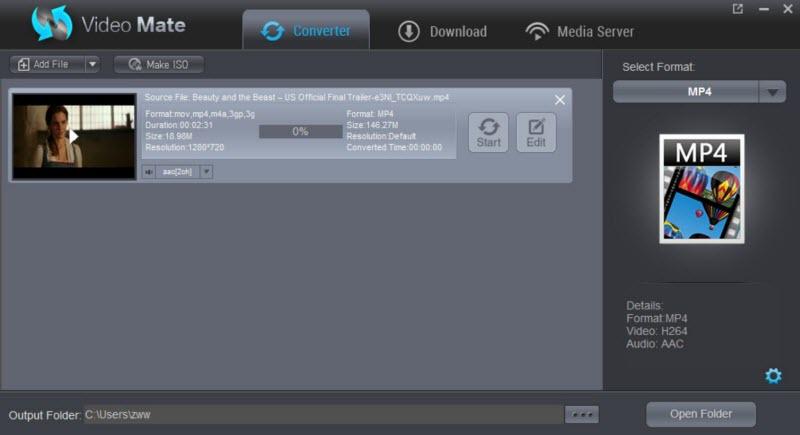800x435 pixels.
Task: Play the Beauty and the Beast video thumbnail
Action: point(74,136)
